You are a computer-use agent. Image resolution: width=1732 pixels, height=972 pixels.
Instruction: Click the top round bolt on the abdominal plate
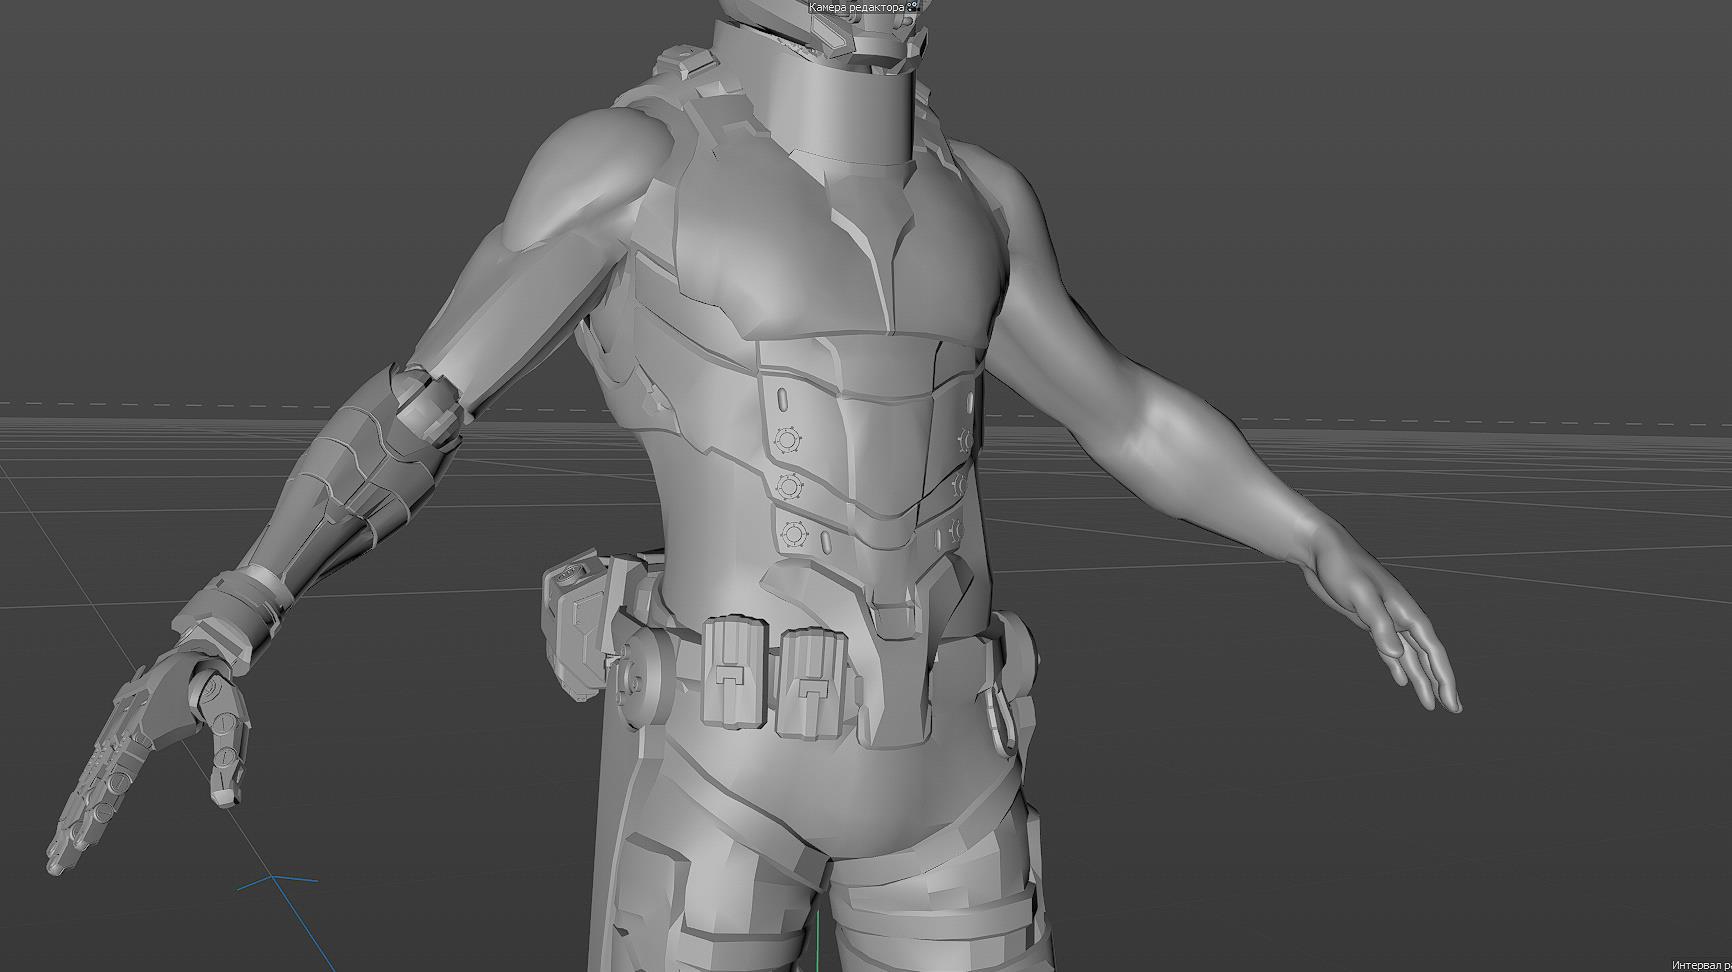click(787, 440)
